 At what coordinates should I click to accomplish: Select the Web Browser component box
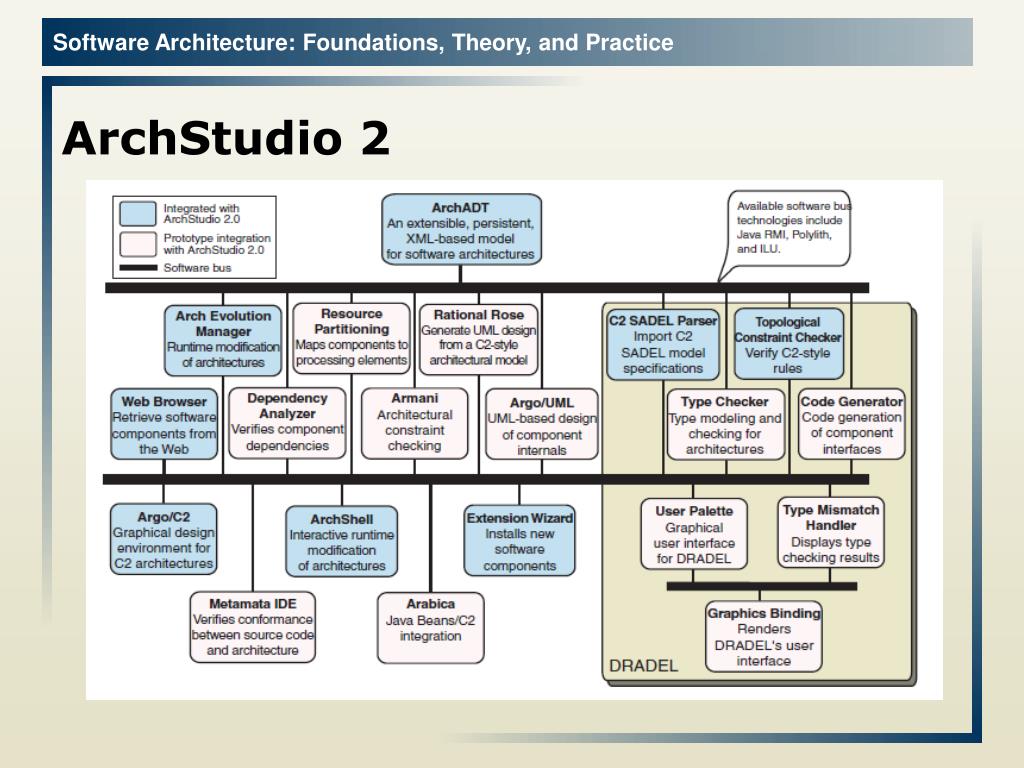(164, 424)
